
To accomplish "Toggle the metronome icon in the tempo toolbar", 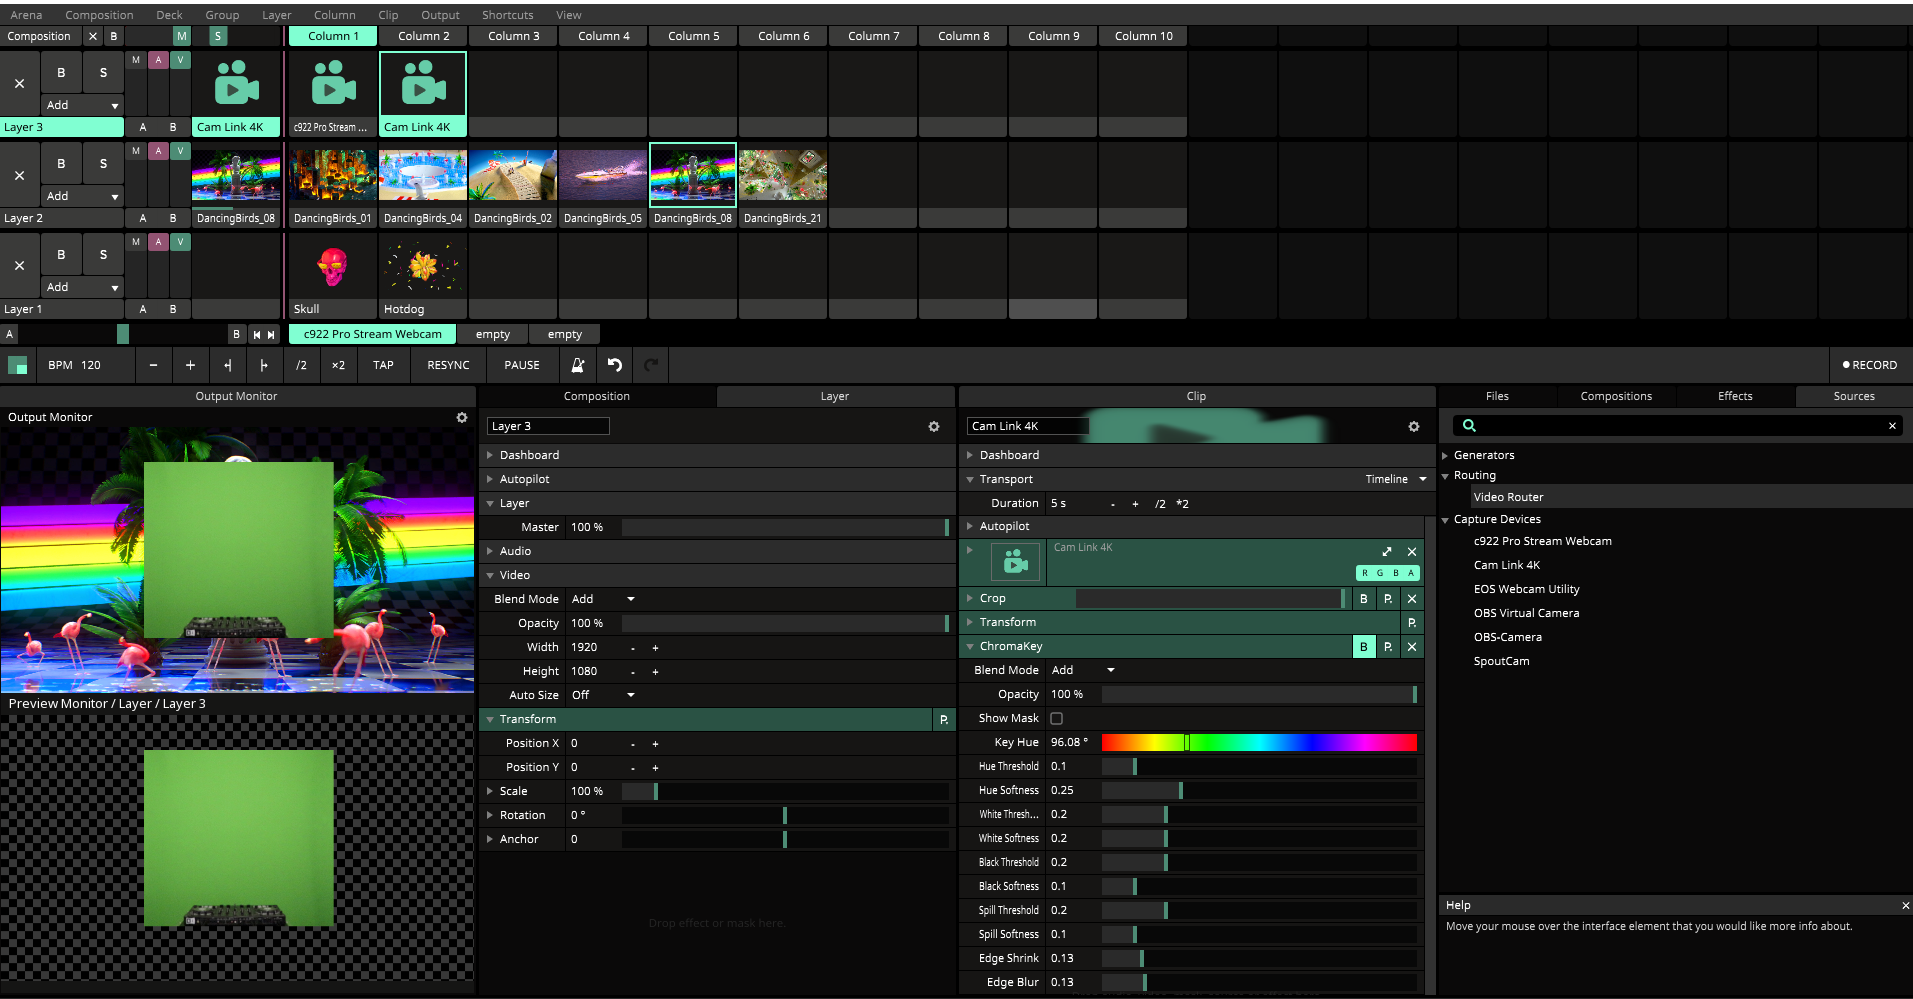I will (x=578, y=365).
